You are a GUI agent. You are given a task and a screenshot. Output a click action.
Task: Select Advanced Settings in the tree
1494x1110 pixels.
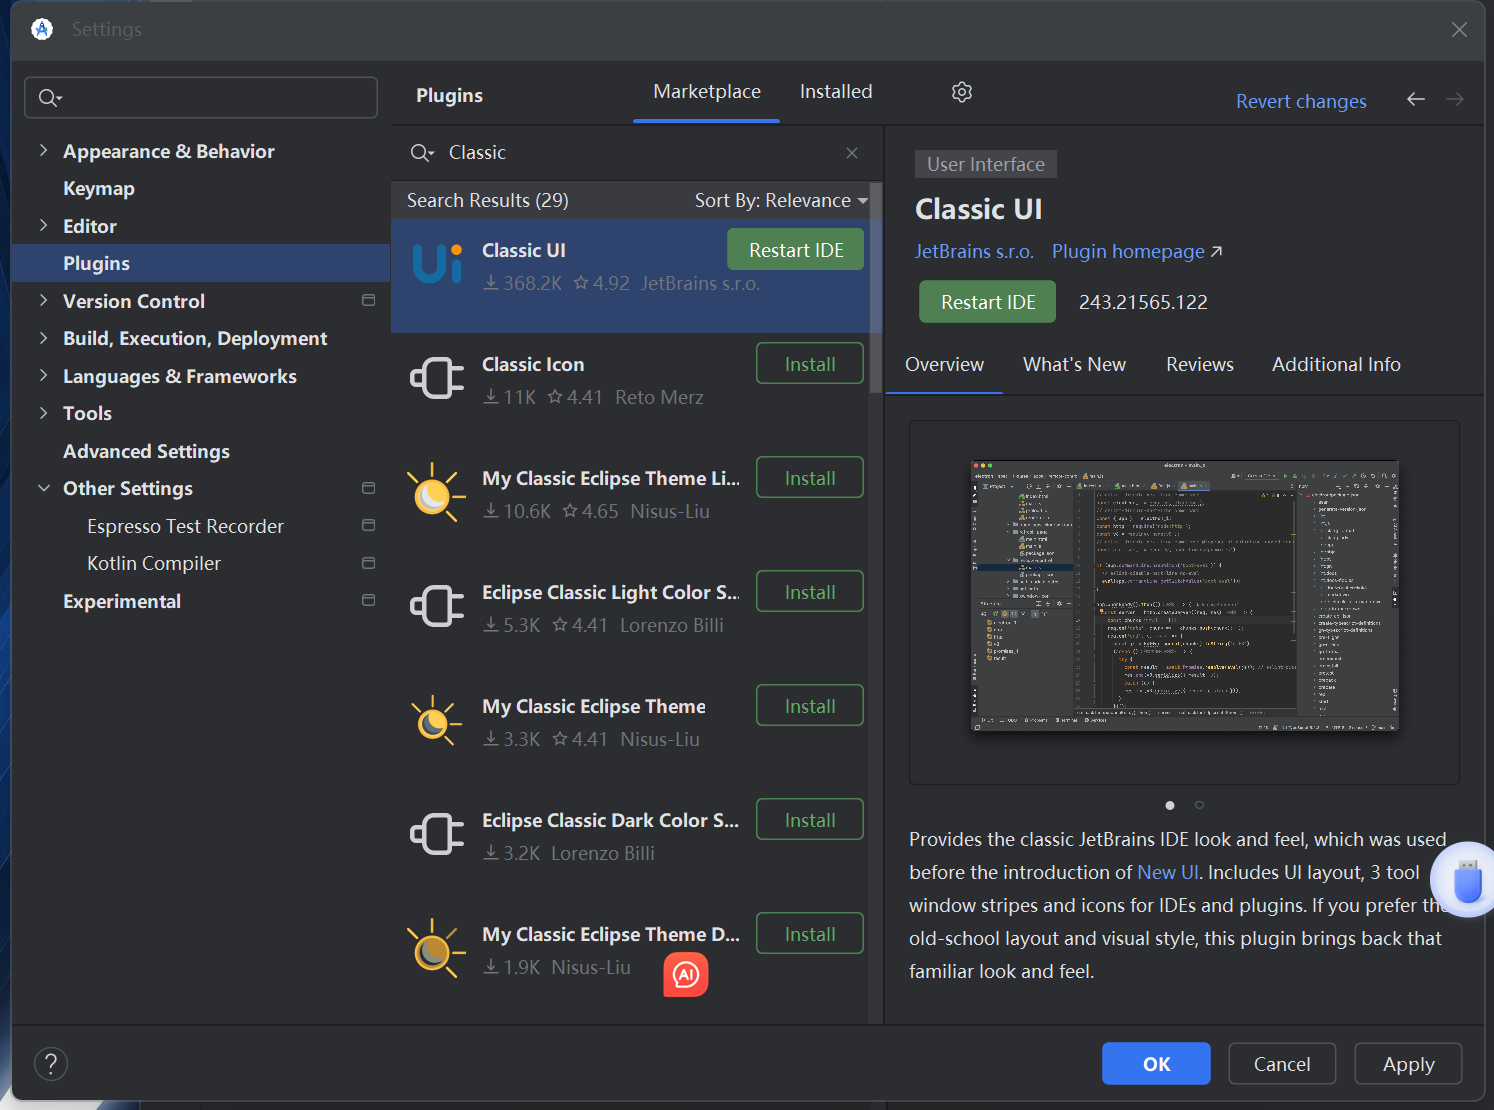(146, 451)
